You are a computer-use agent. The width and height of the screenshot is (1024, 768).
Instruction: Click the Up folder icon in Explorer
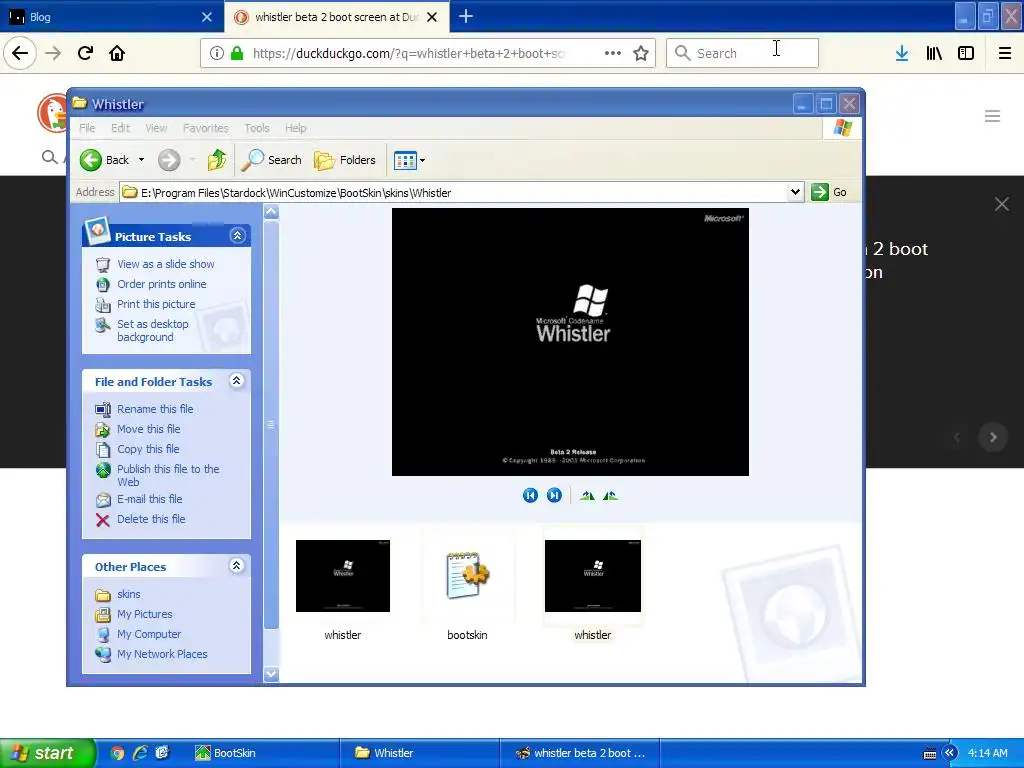point(217,160)
